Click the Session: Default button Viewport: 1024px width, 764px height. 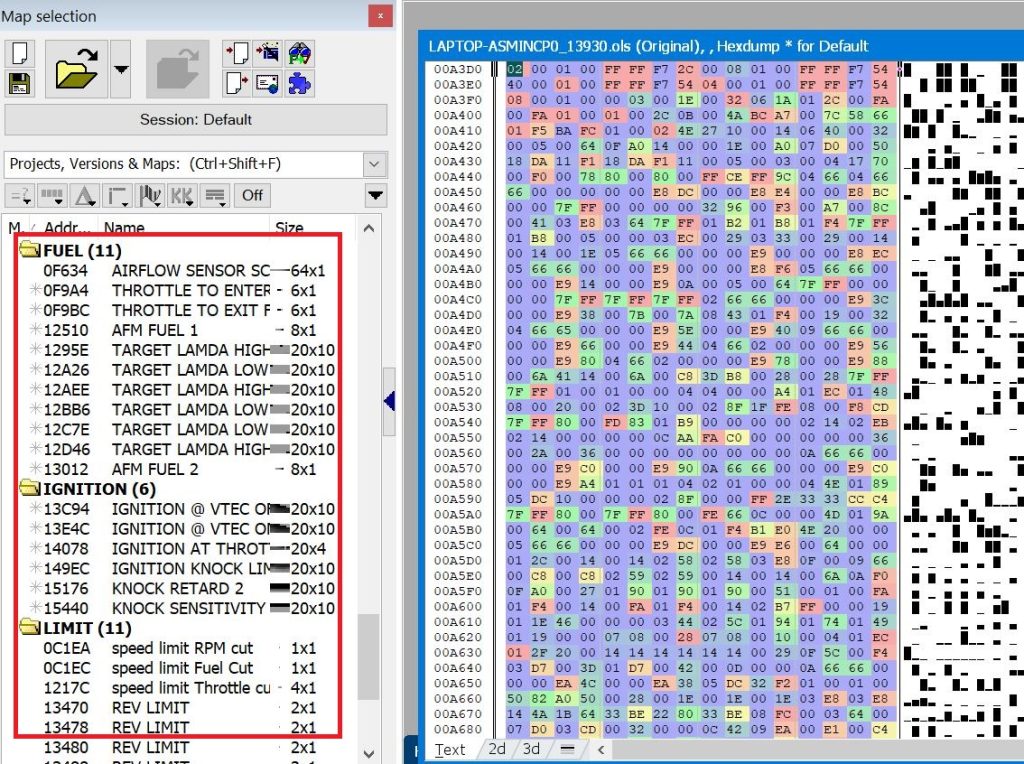(195, 120)
